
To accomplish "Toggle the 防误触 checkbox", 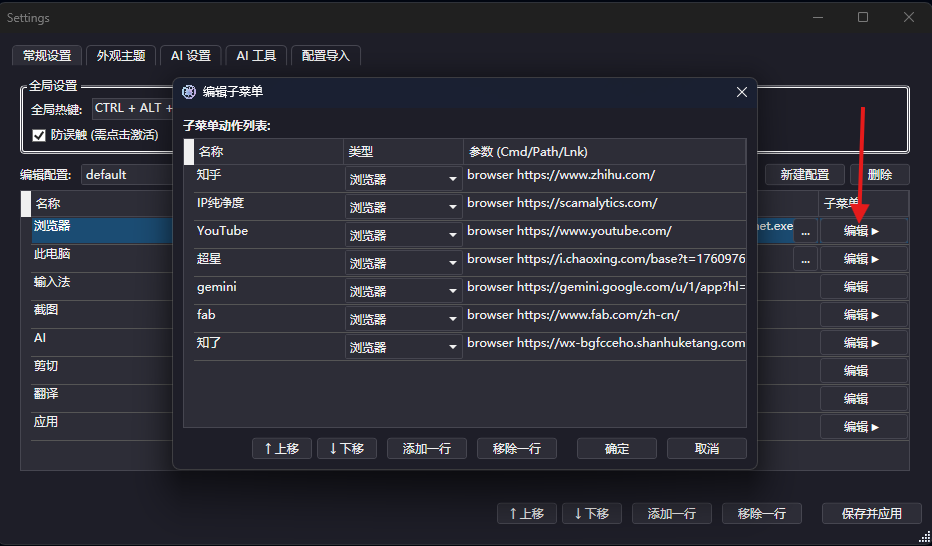I will [x=39, y=135].
